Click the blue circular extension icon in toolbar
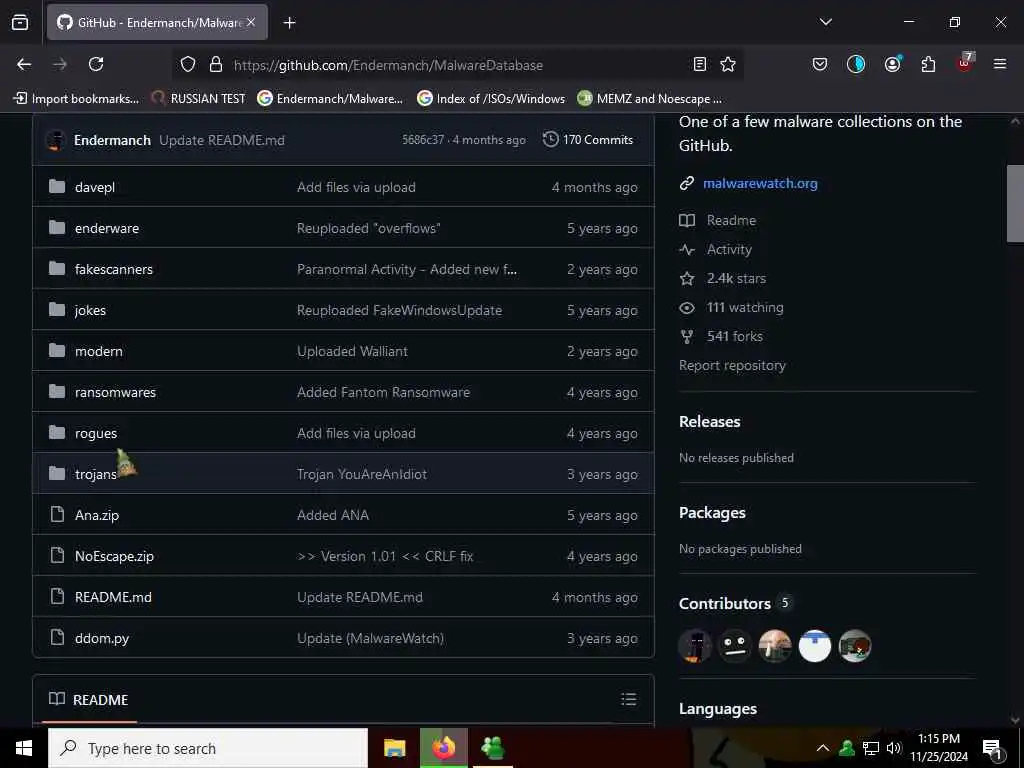1024x768 pixels. (856, 64)
